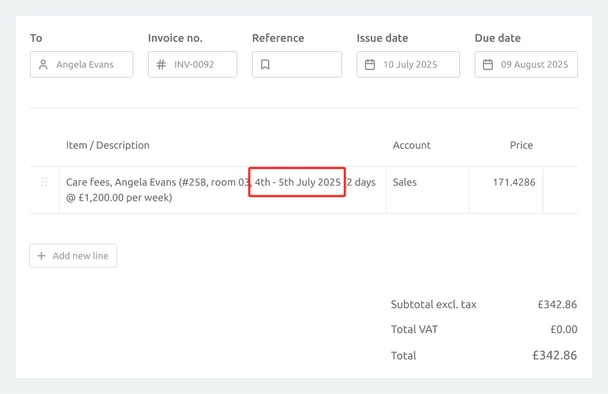This screenshot has height=394, width=608.
Task: Click into the empty Reference field
Action: coord(297,64)
